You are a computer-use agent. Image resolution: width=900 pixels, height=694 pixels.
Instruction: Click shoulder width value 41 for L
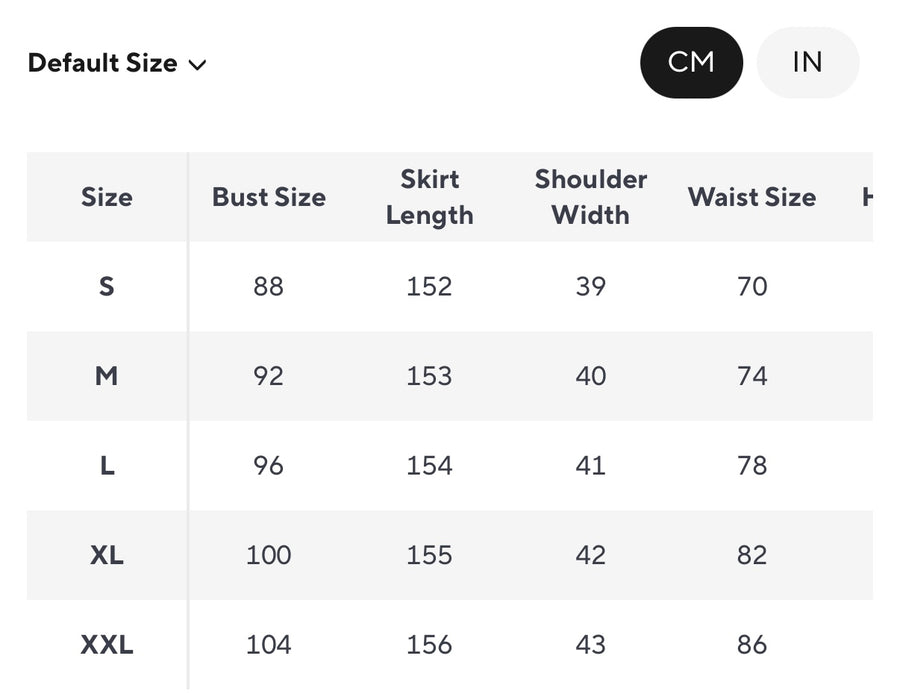click(x=590, y=466)
